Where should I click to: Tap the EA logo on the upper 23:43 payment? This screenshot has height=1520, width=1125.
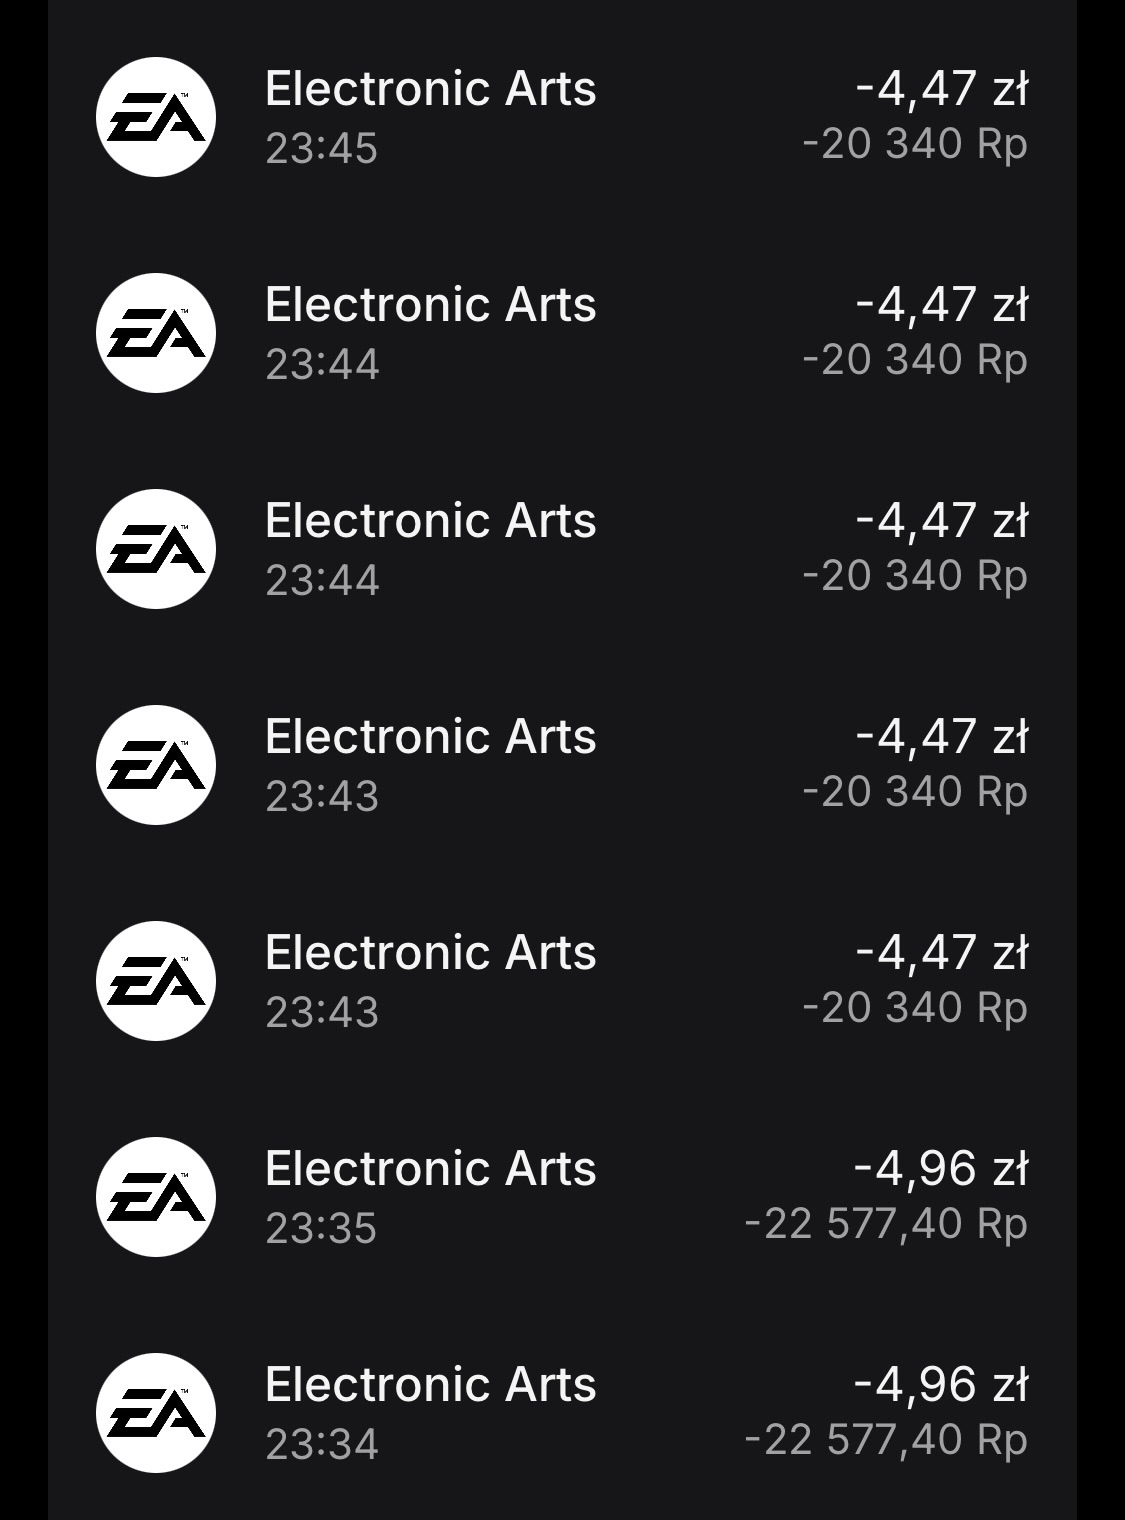pos(156,765)
